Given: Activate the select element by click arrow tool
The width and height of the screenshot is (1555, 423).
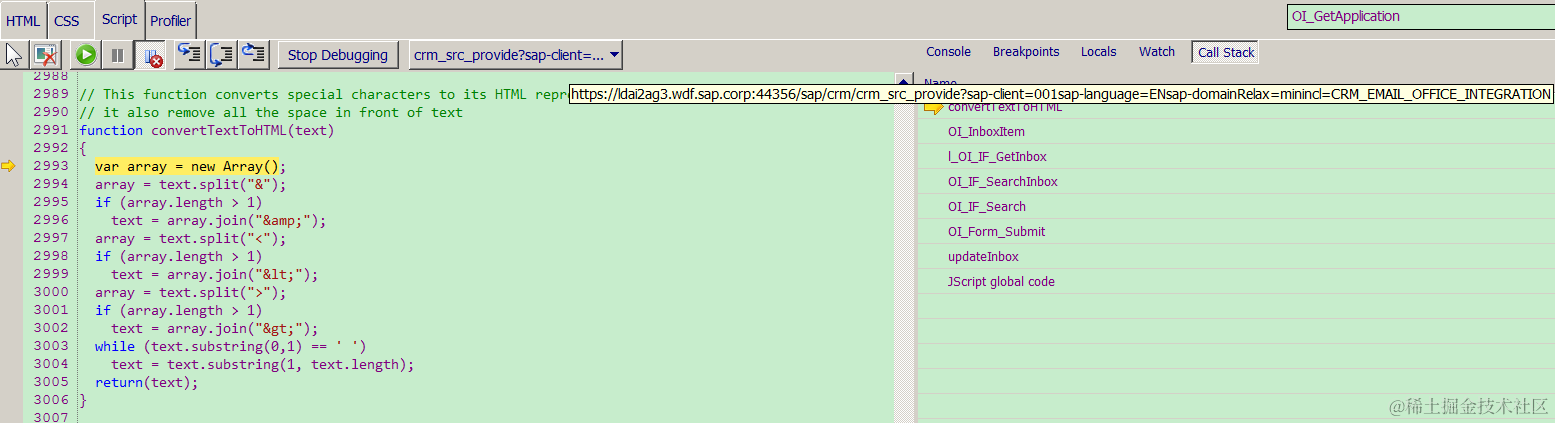Looking at the screenshot, I should point(15,55).
